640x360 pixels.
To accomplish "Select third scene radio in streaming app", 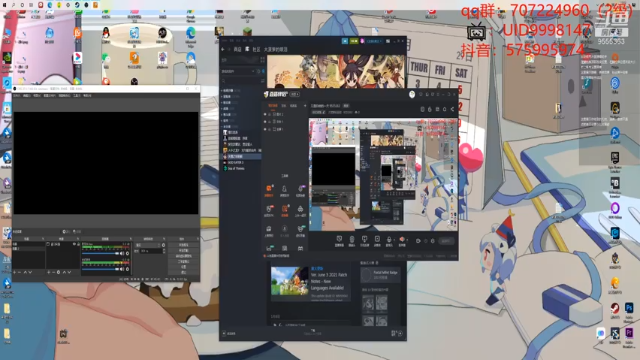I will [265, 129].
